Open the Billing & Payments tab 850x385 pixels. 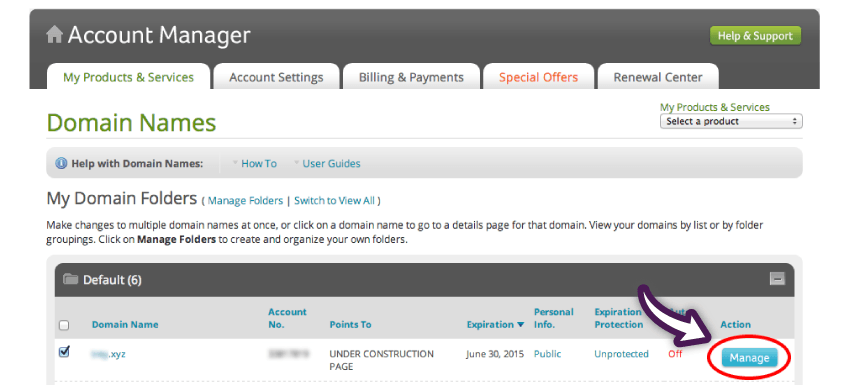point(411,77)
